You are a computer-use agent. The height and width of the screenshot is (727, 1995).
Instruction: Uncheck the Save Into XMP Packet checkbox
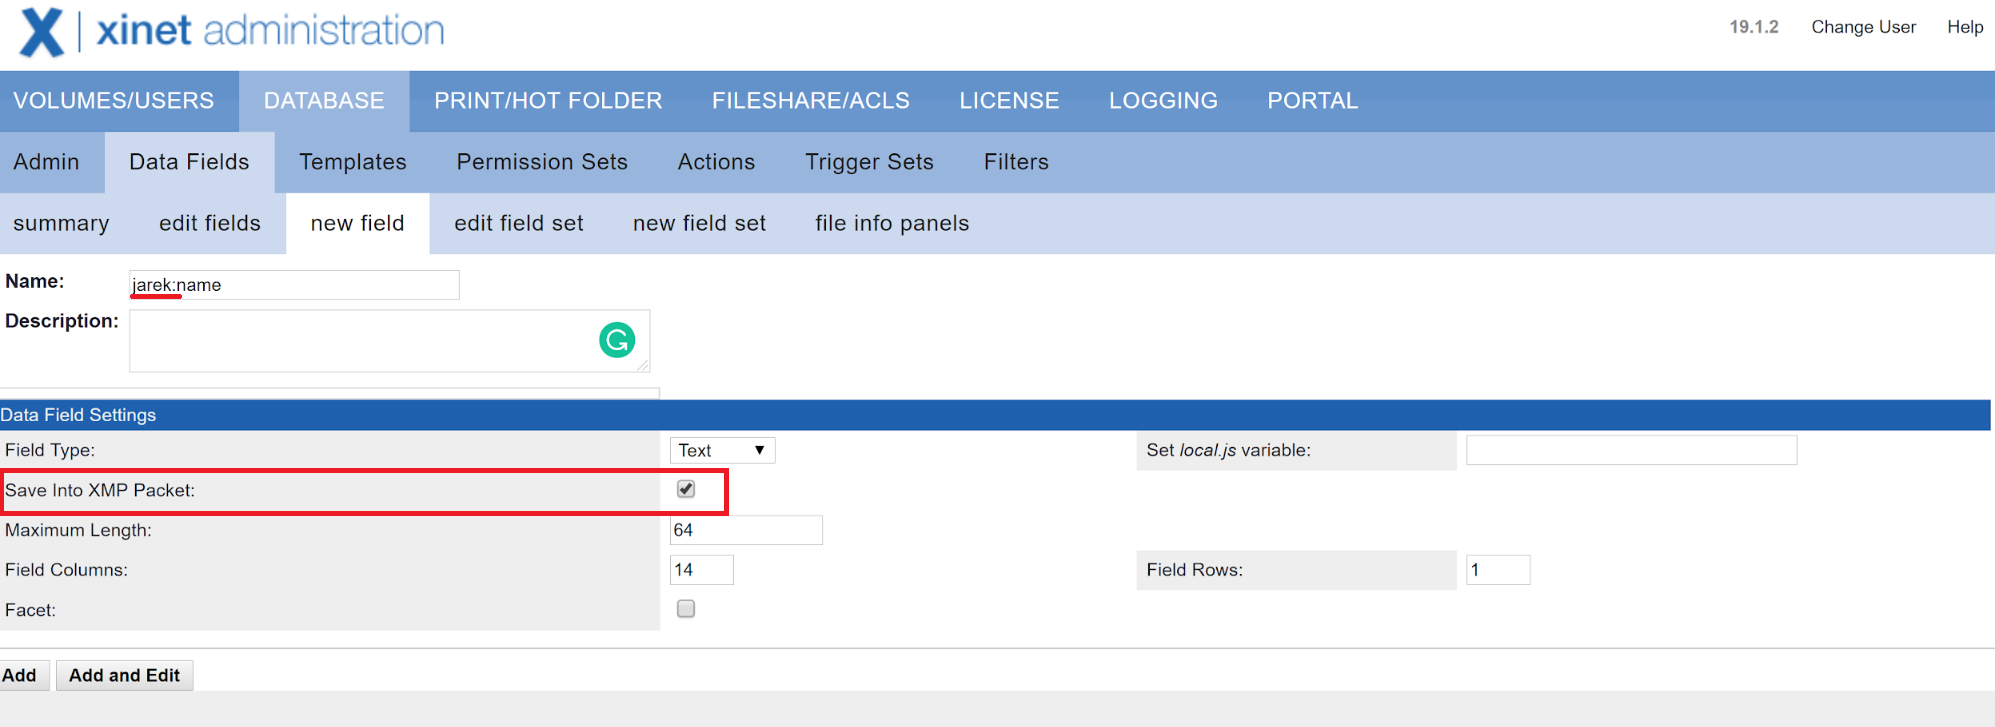pos(686,489)
